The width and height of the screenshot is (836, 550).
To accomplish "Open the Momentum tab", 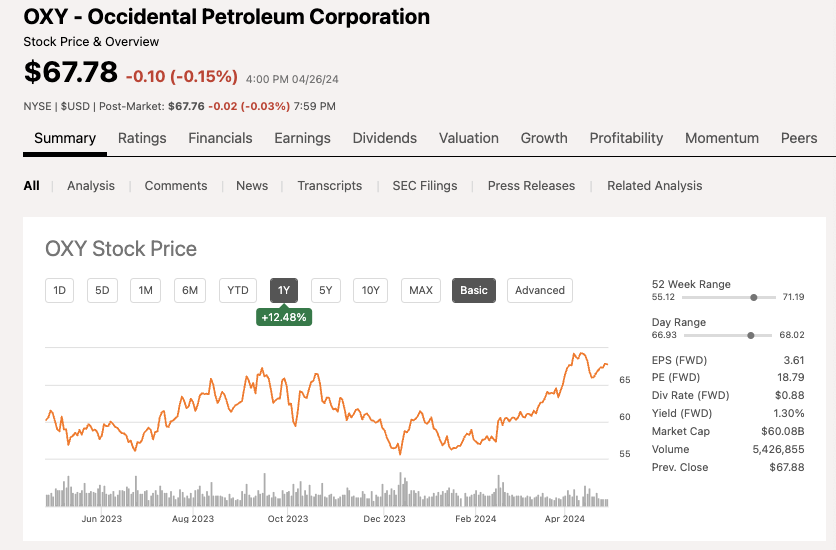I will point(722,138).
